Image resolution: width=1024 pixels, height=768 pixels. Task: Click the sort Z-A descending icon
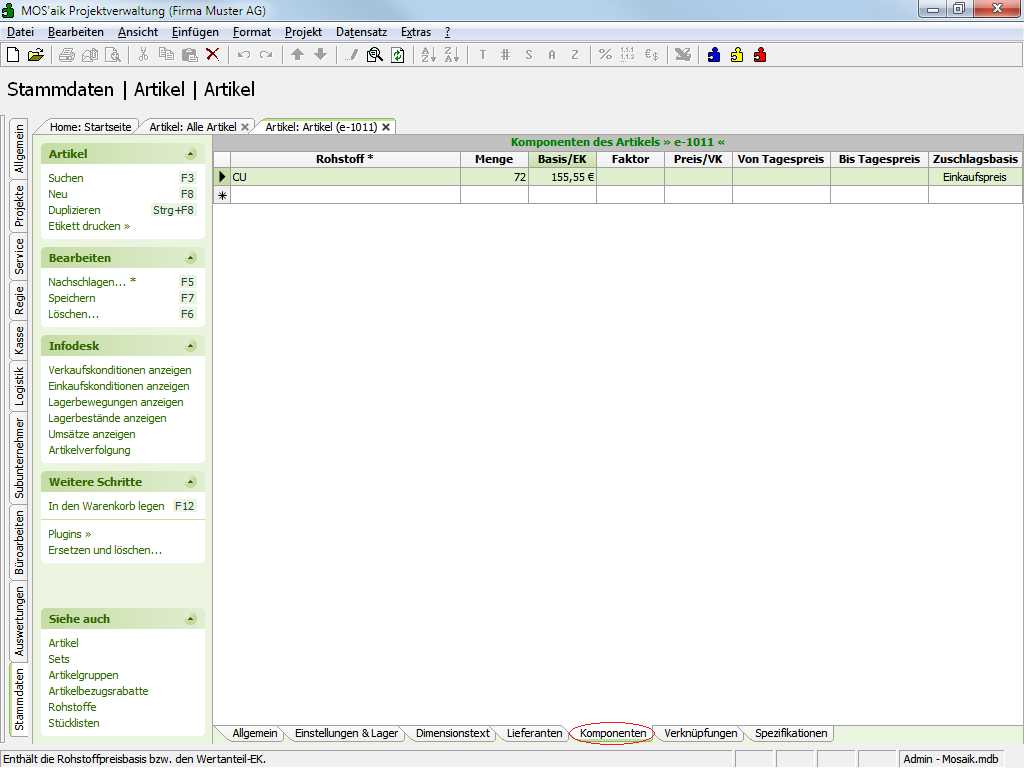coord(452,55)
